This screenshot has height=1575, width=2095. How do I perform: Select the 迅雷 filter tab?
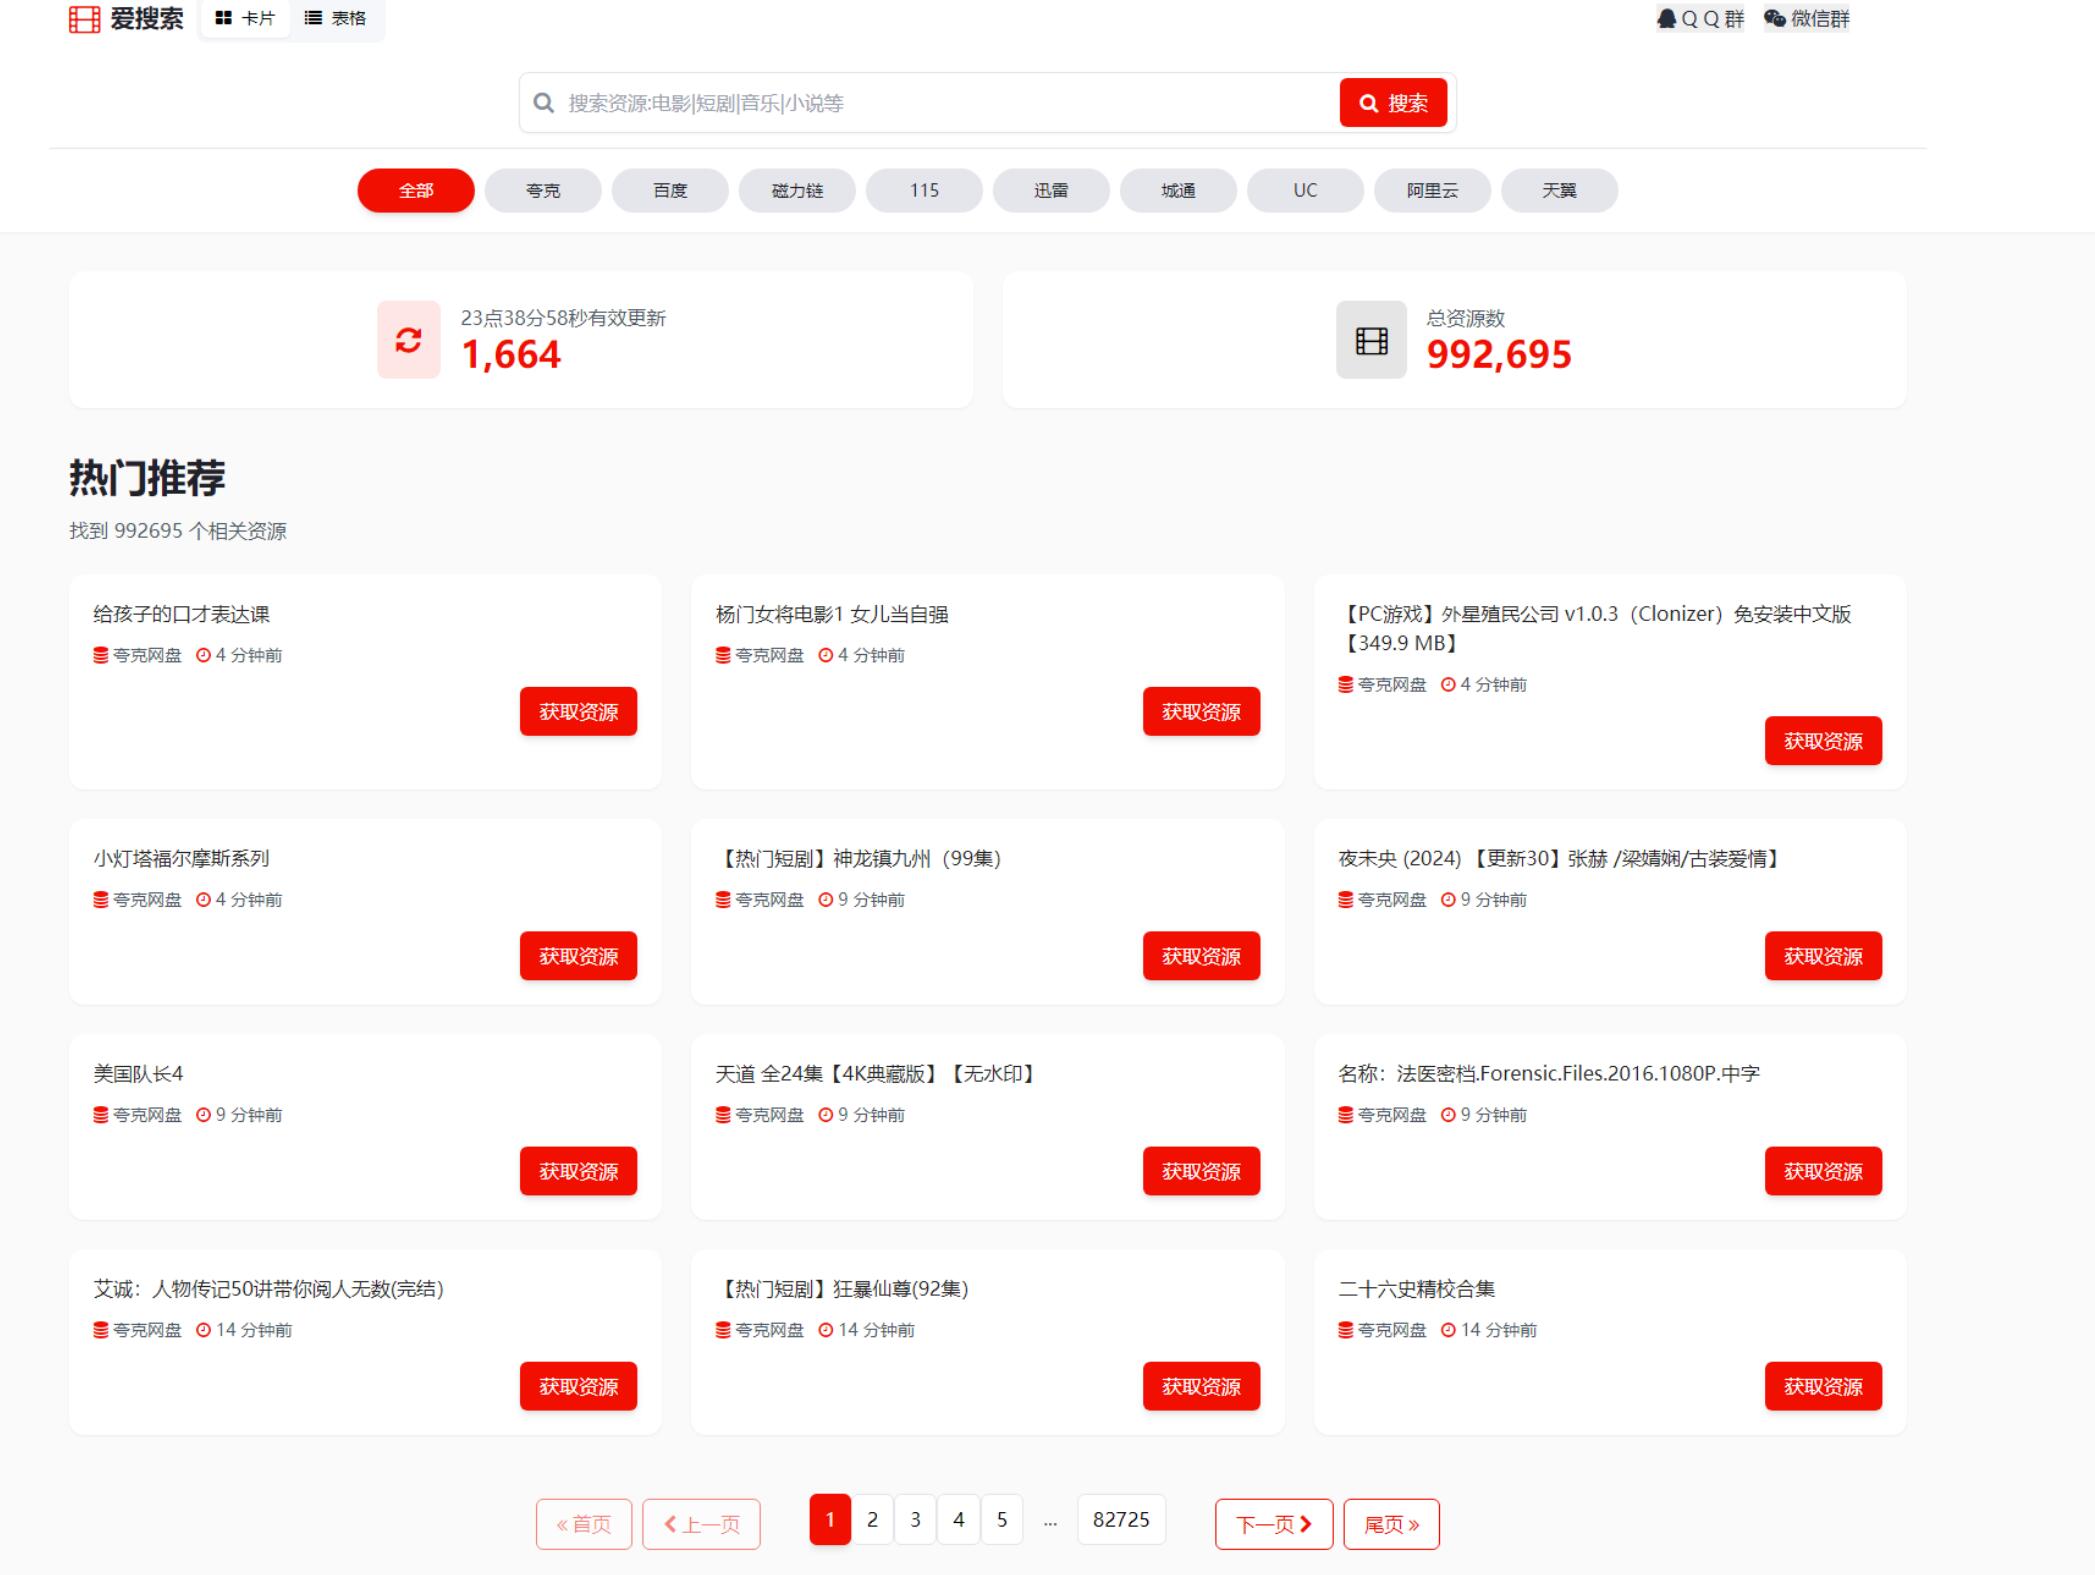tap(1051, 190)
